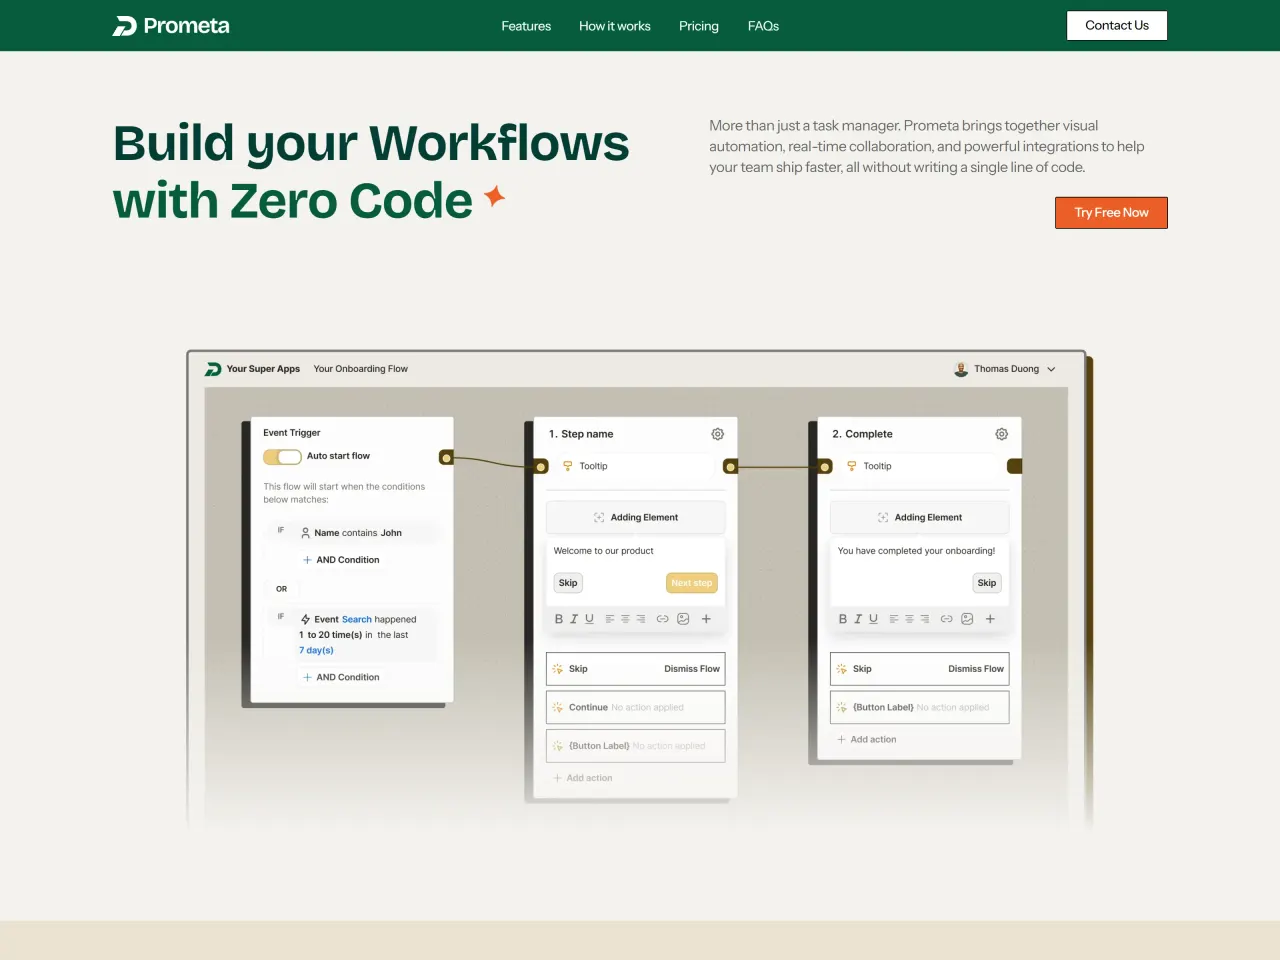Apply italic in Complete card toolbar
Image resolution: width=1280 pixels, height=960 pixels.
[858, 619]
